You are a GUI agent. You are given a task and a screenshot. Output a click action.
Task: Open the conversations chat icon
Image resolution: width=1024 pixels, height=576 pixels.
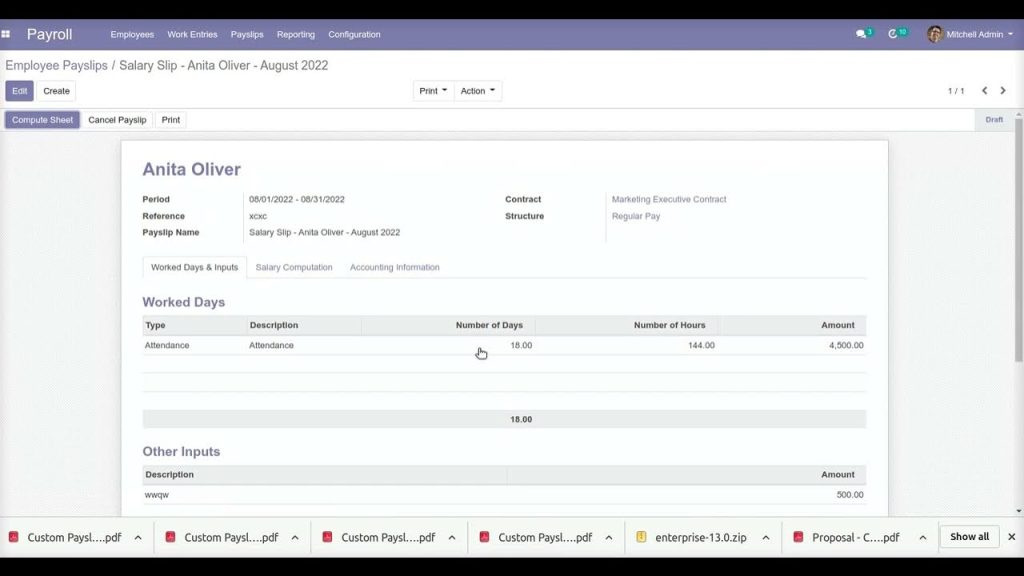[861, 34]
